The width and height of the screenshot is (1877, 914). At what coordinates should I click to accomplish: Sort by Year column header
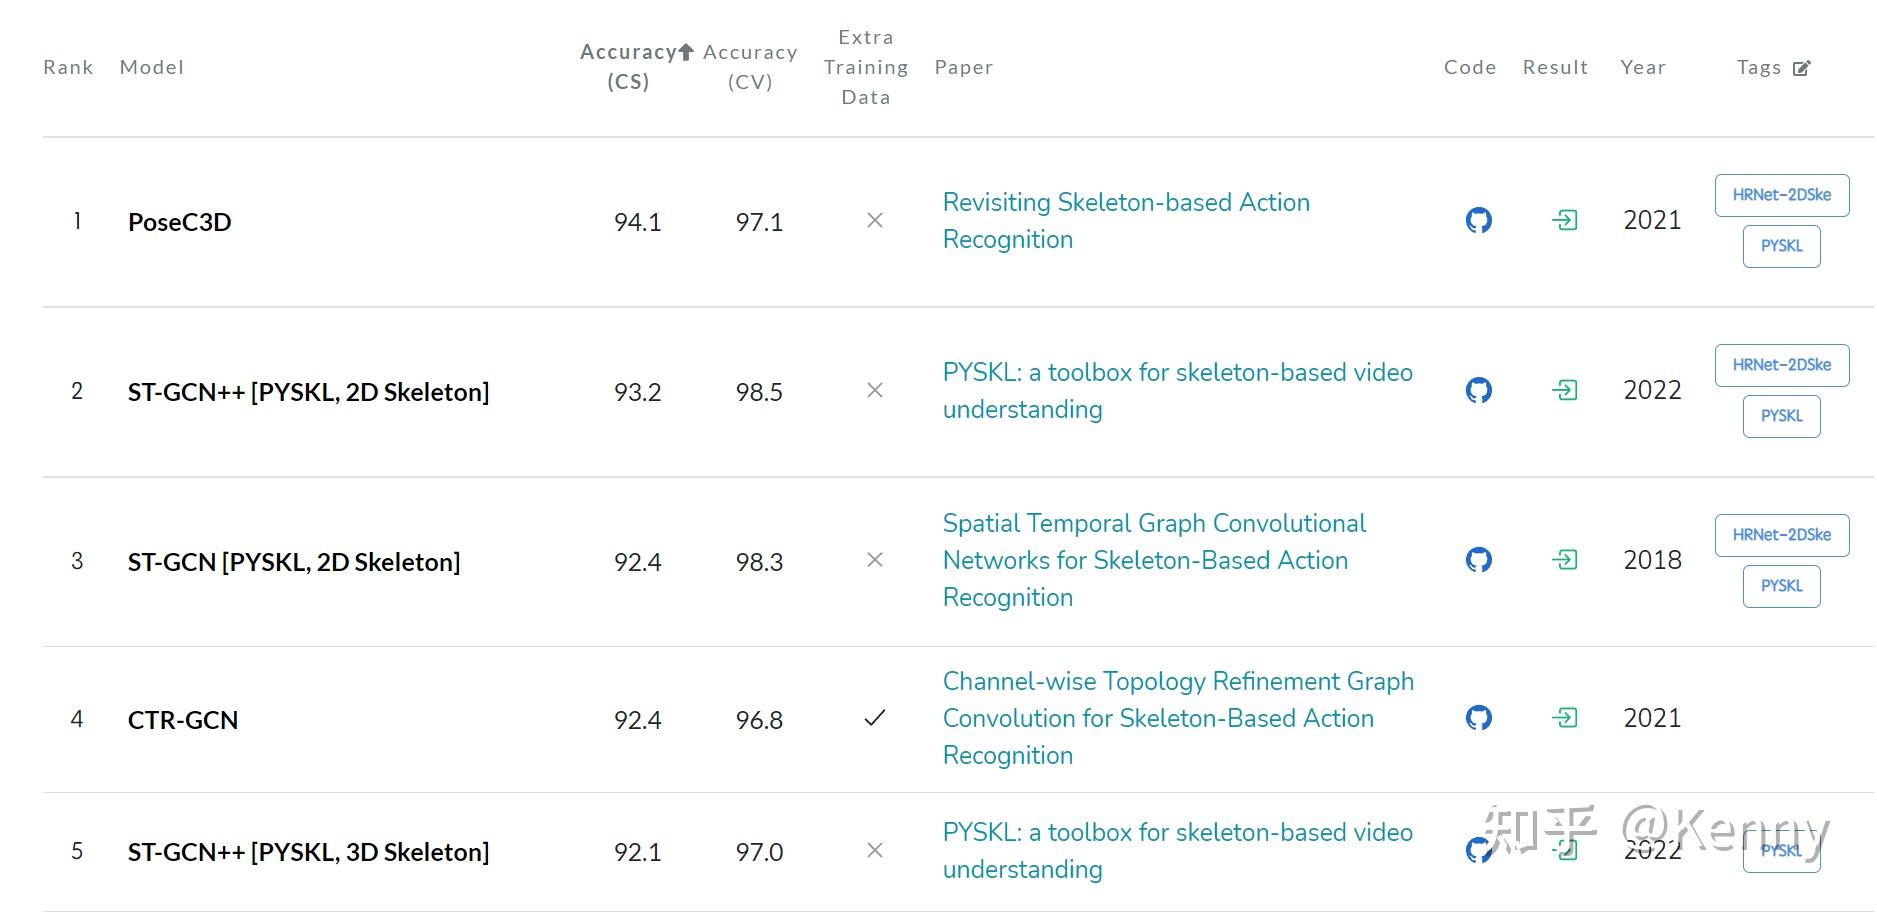click(x=1643, y=67)
